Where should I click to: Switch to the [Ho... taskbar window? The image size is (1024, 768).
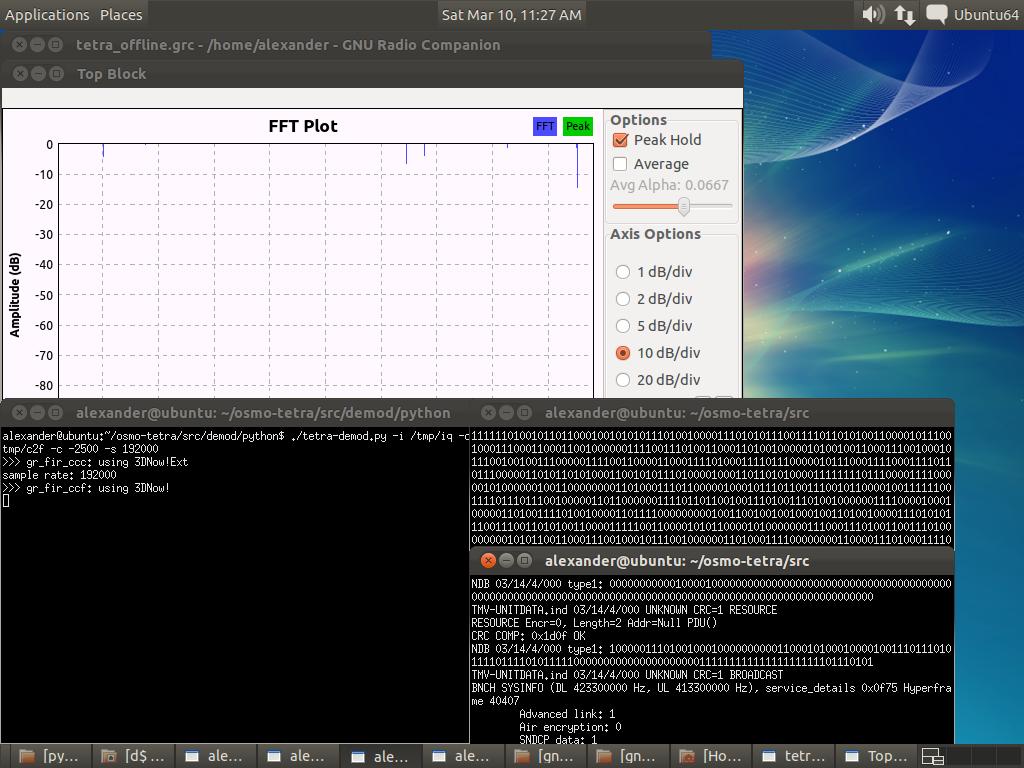pos(711,756)
